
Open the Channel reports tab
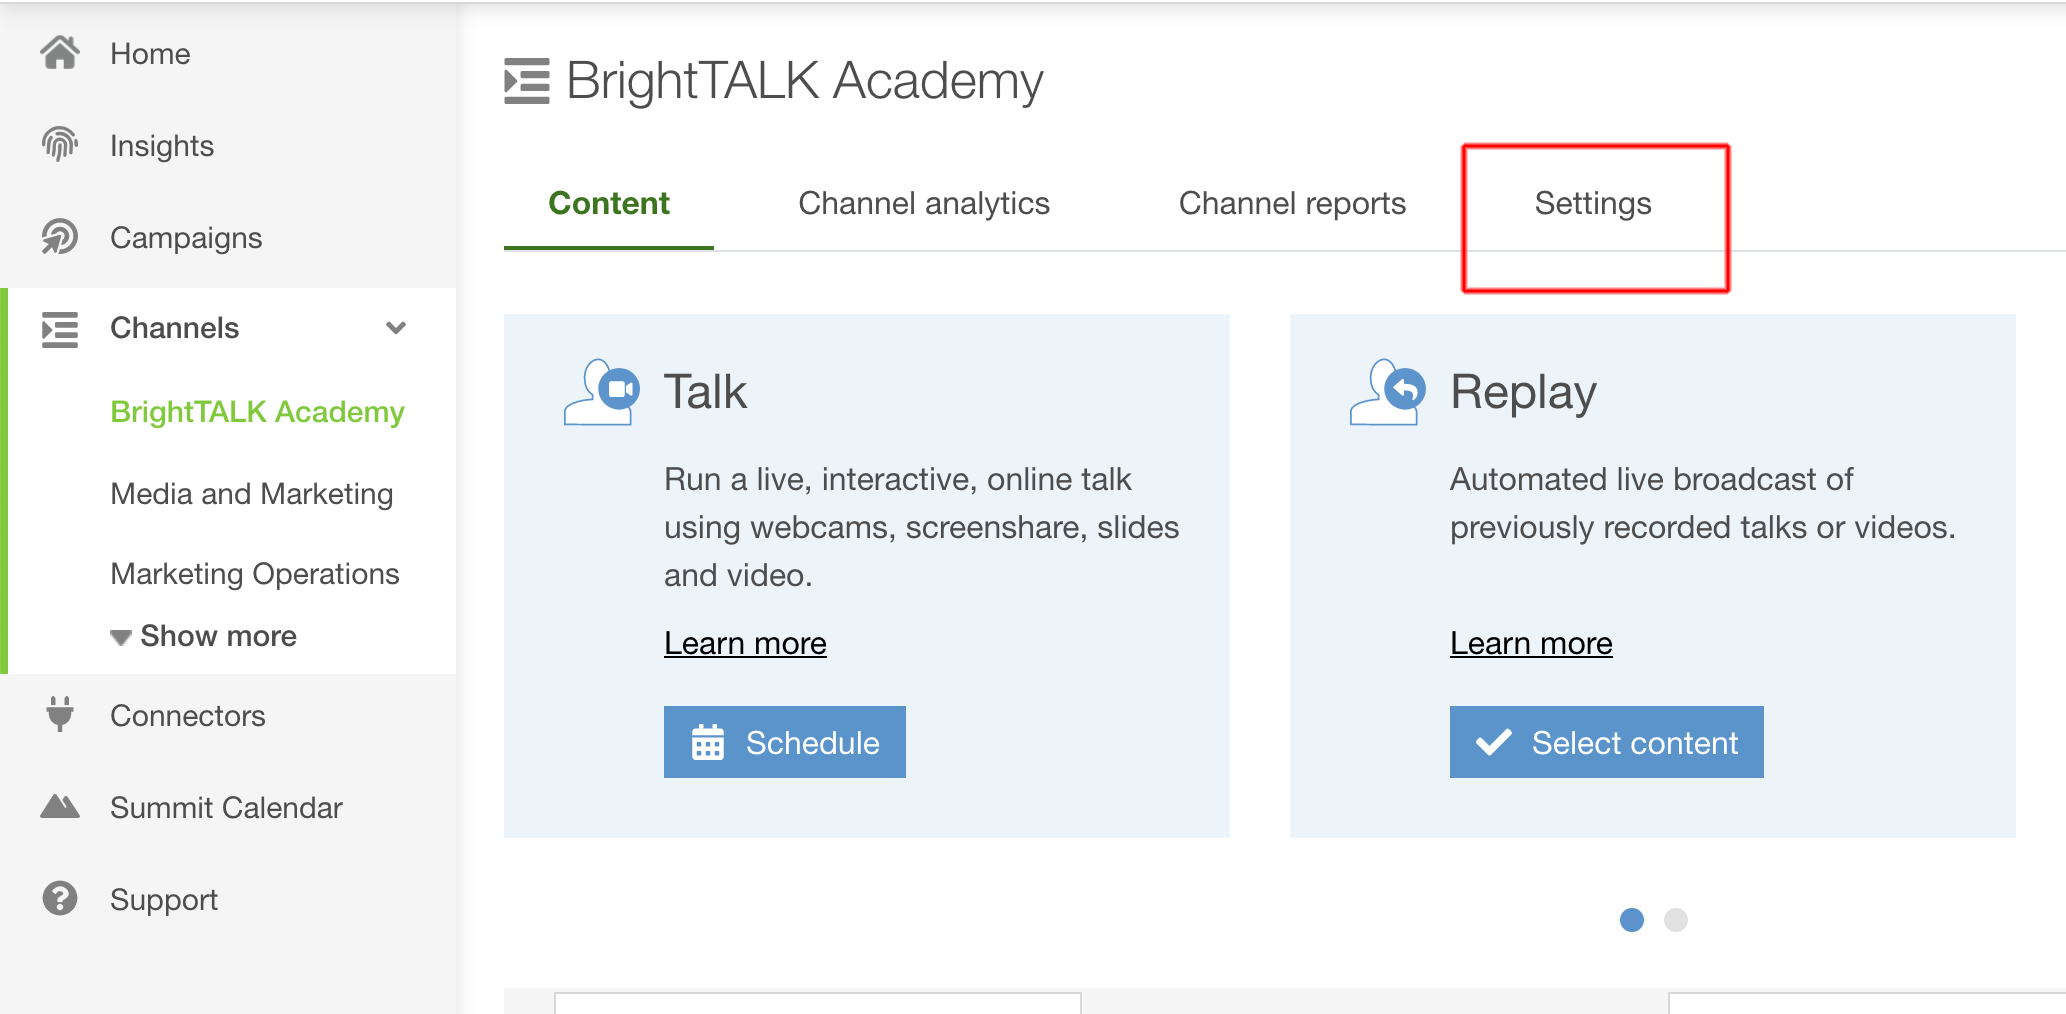click(1292, 203)
